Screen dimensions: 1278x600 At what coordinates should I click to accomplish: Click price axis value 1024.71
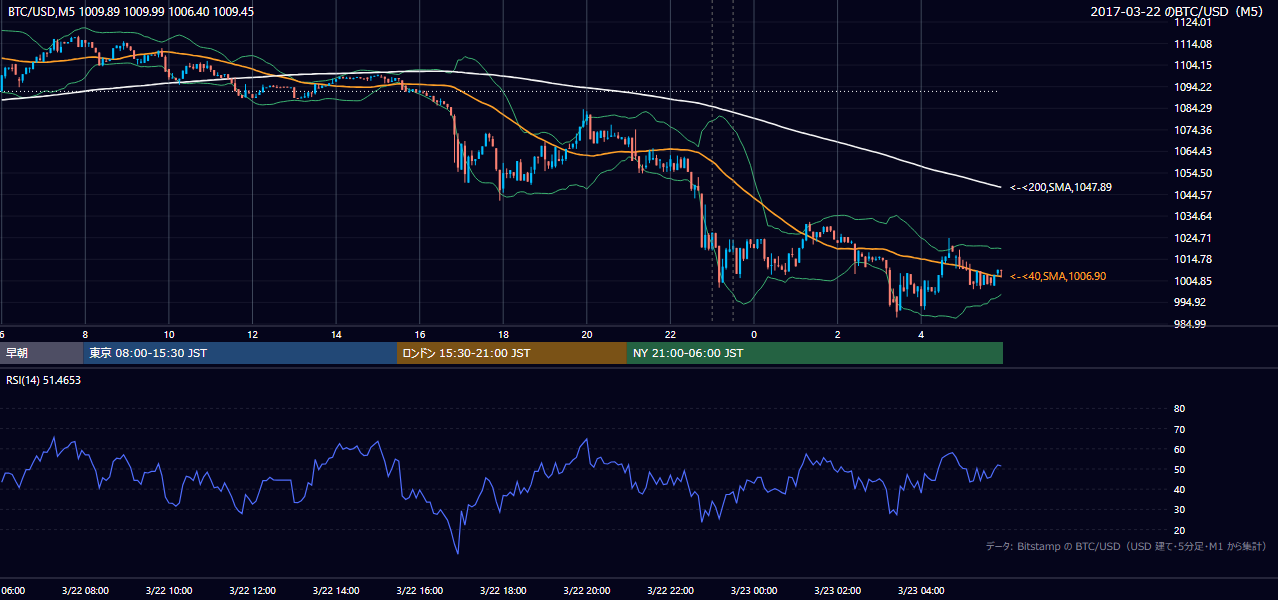tap(1193, 238)
